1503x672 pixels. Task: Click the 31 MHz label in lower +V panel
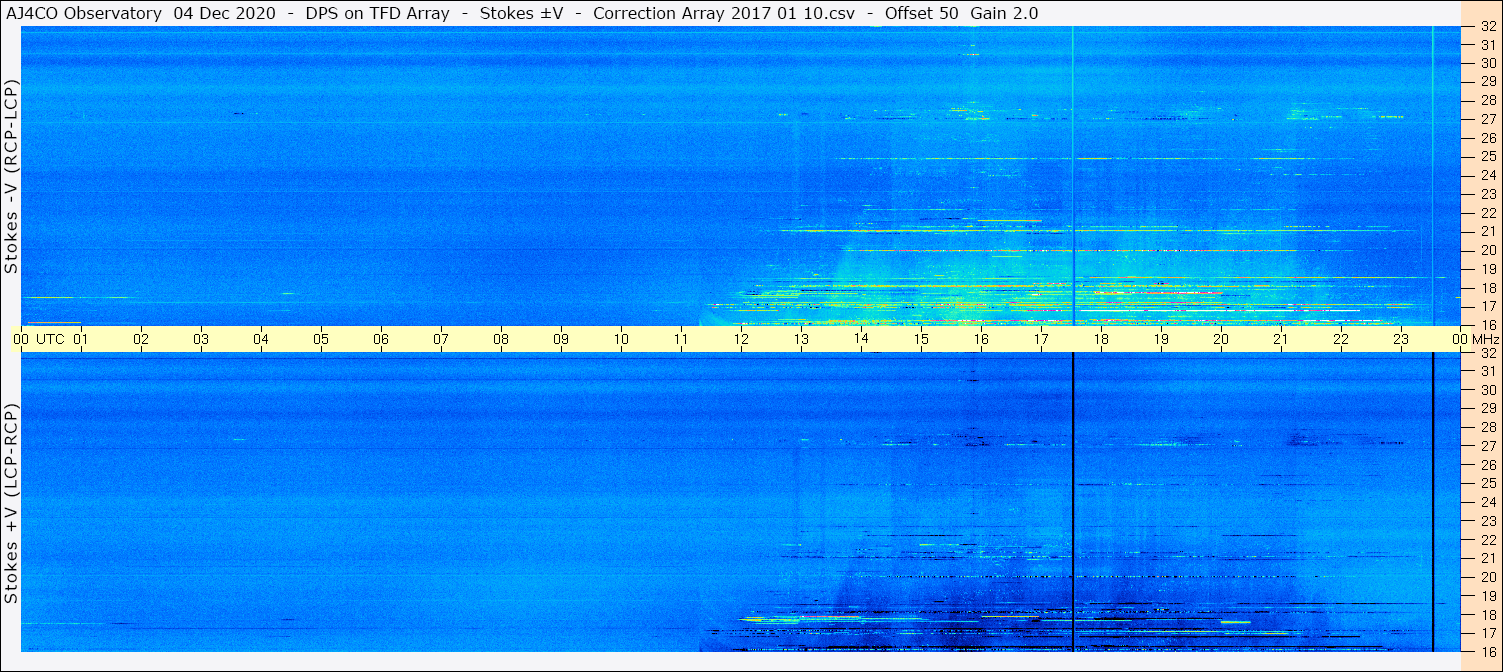tap(1487, 371)
